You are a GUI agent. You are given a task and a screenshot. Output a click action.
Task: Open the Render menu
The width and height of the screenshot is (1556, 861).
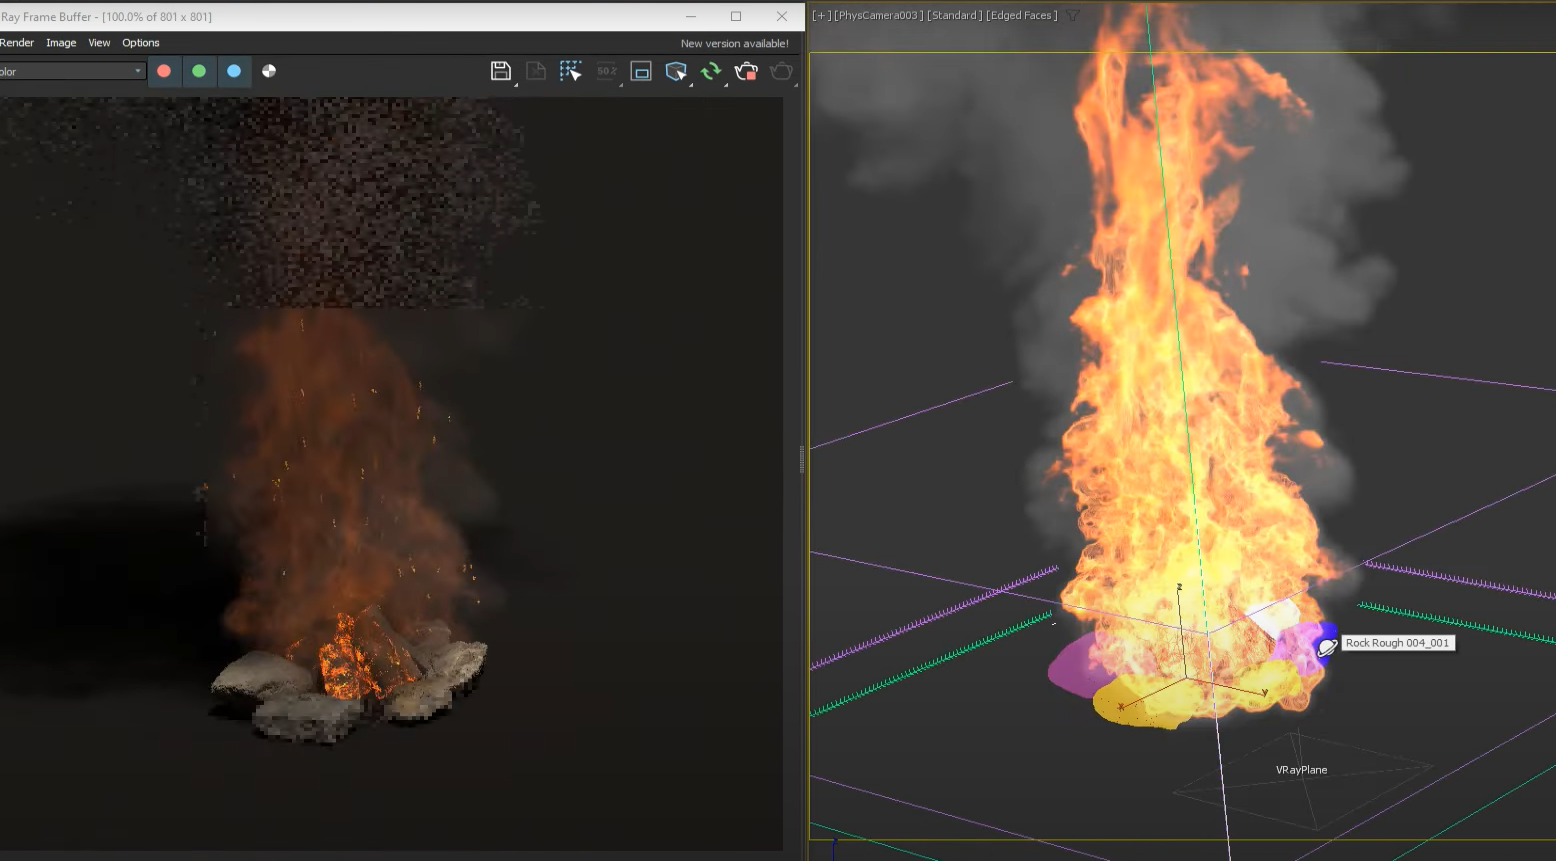(16, 42)
